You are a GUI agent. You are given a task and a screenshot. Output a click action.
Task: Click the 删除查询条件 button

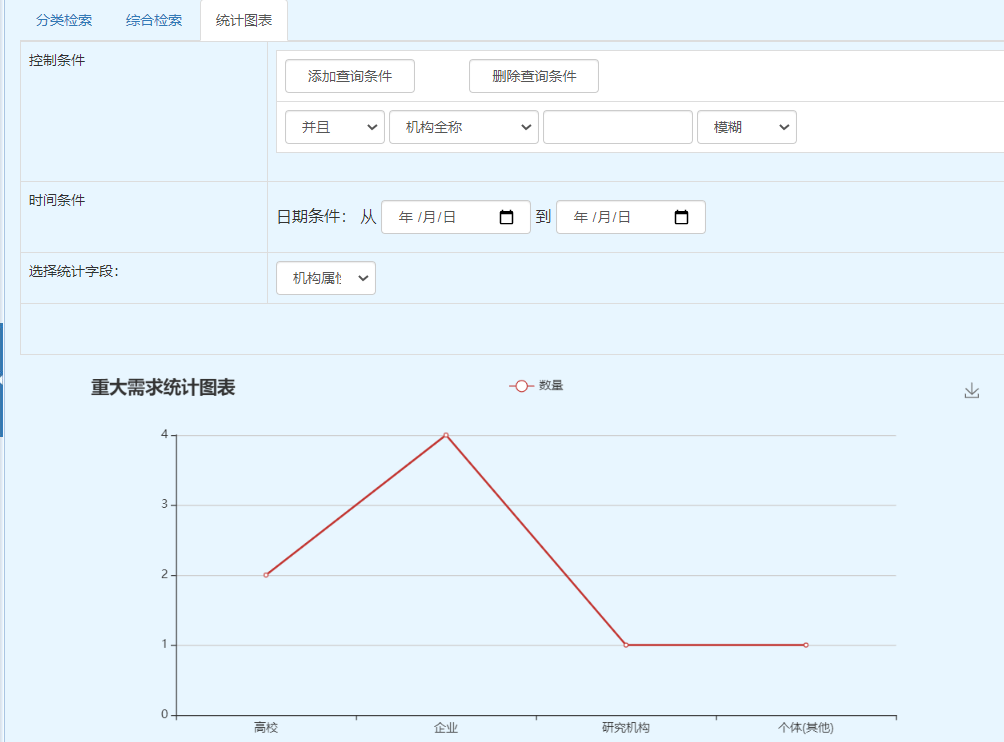[534, 76]
